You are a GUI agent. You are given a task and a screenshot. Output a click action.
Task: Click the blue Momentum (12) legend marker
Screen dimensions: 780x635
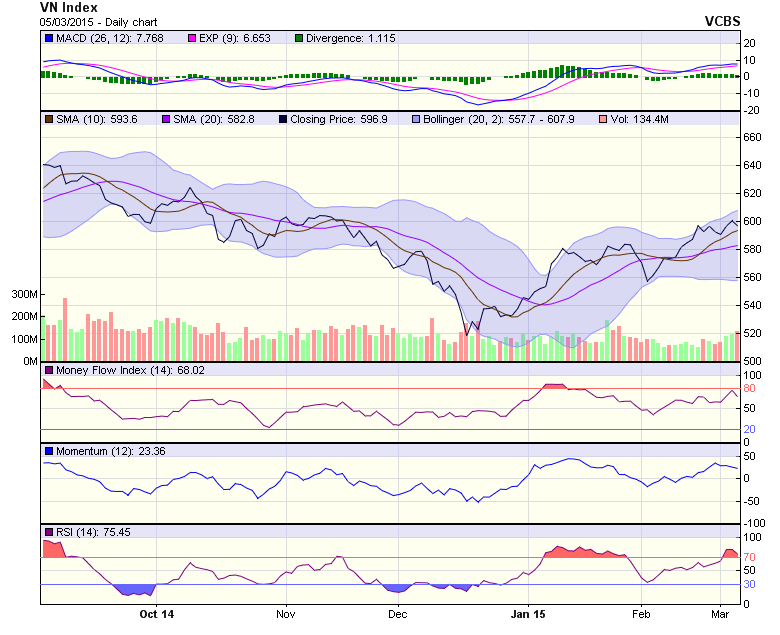tap(48, 451)
